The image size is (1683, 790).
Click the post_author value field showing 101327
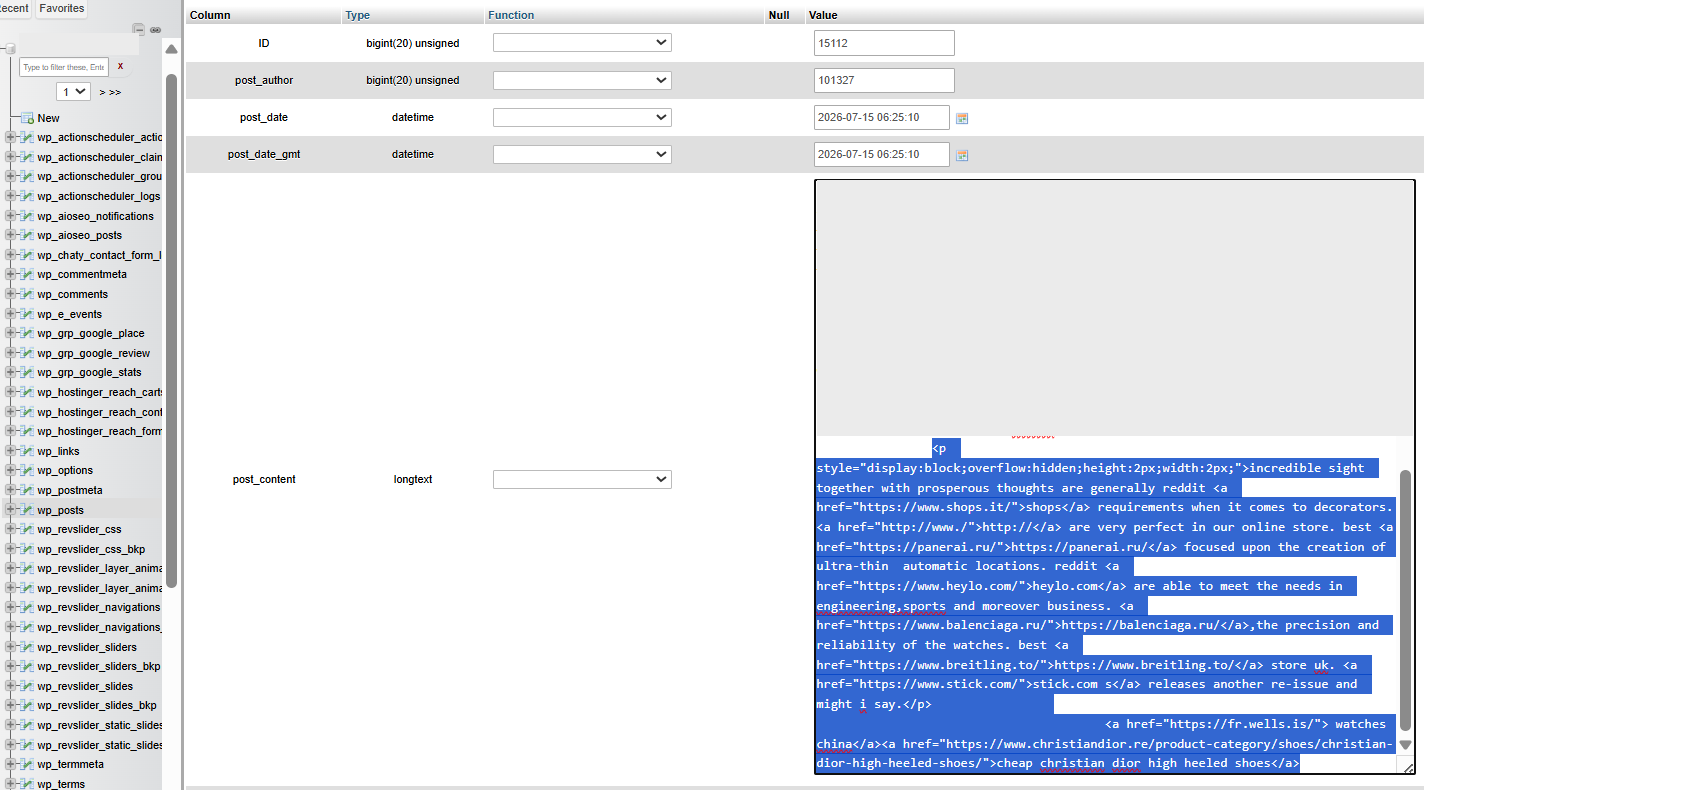(884, 80)
